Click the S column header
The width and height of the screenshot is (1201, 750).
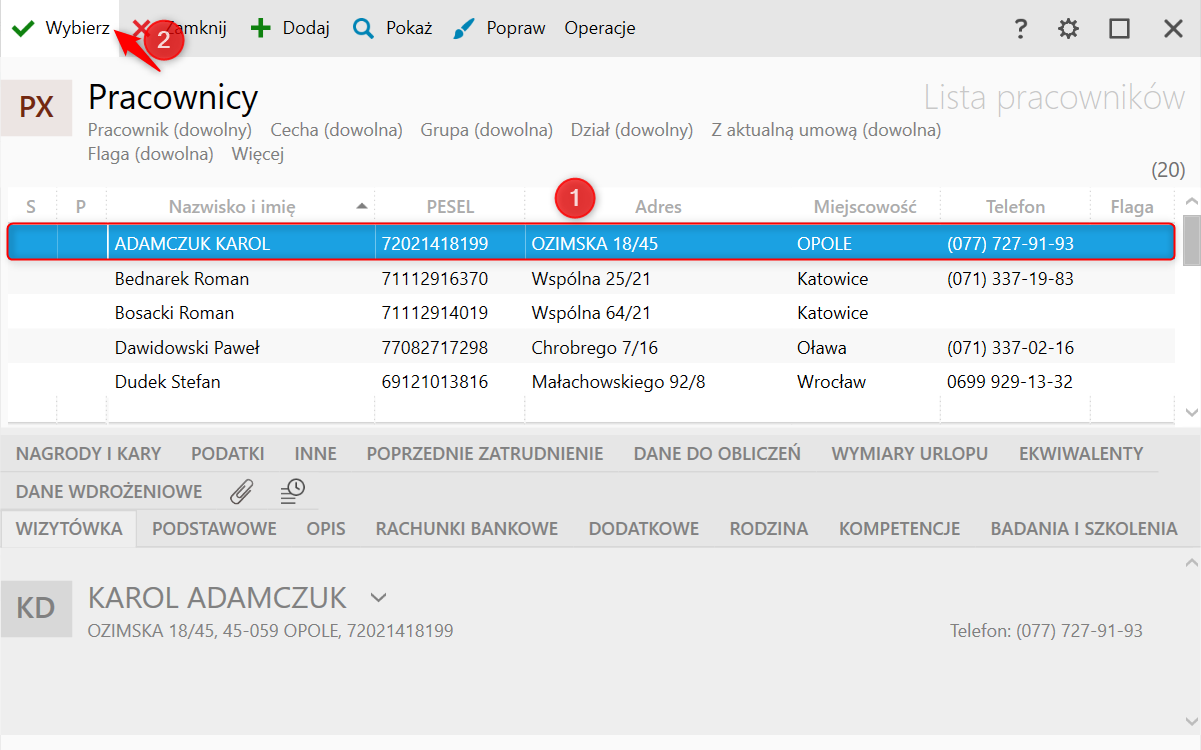[31, 207]
